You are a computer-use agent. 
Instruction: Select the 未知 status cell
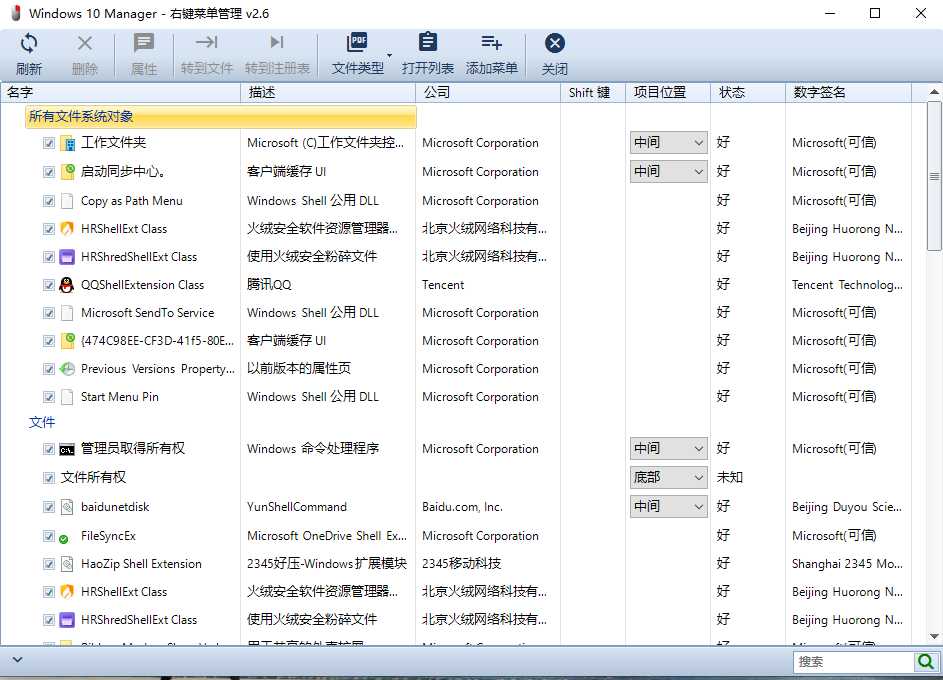tap(730, 477)
